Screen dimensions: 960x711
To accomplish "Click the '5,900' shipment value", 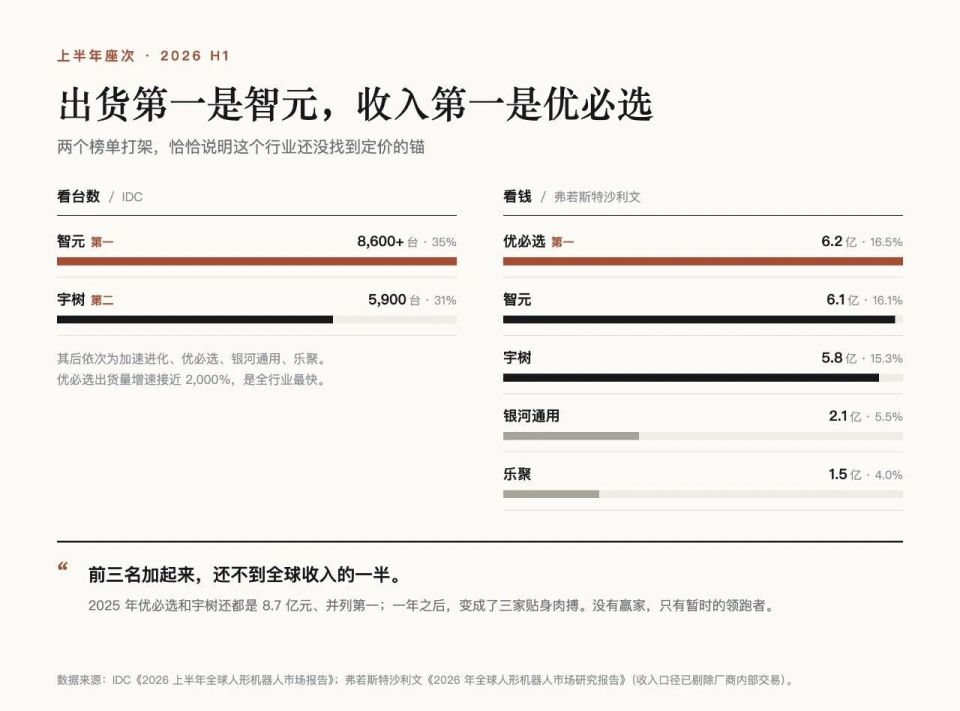I will coord(387,299).
